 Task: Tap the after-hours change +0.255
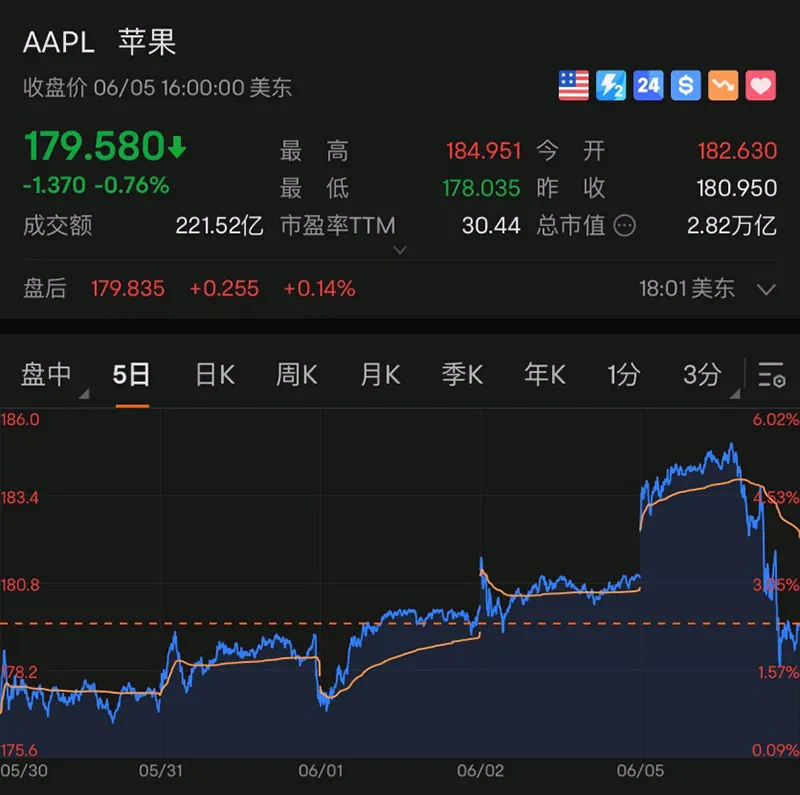pyautogui.click(x=224, y=289)
